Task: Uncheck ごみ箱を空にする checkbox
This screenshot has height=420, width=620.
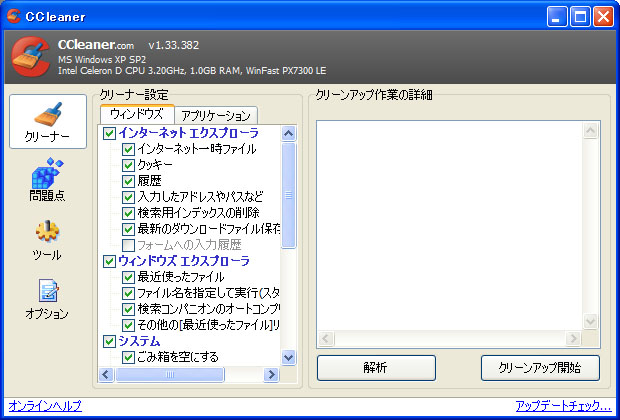Action: click(x=128, y=357)
